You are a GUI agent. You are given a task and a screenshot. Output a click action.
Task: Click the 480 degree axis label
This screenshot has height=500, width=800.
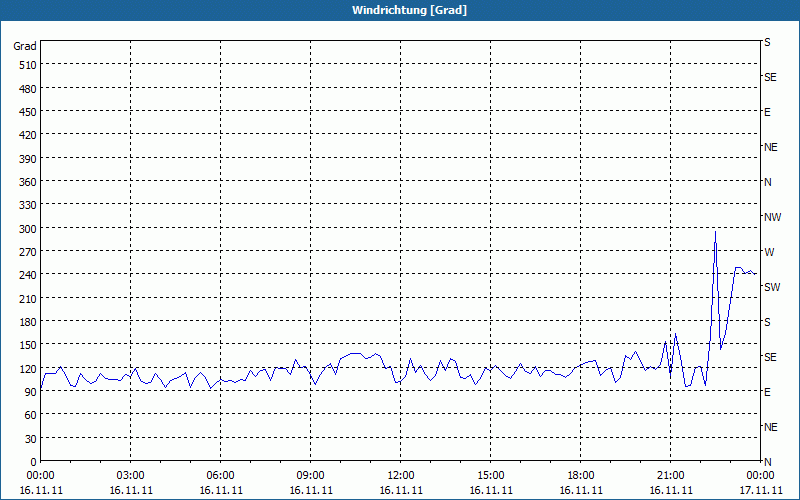point(28,89)
